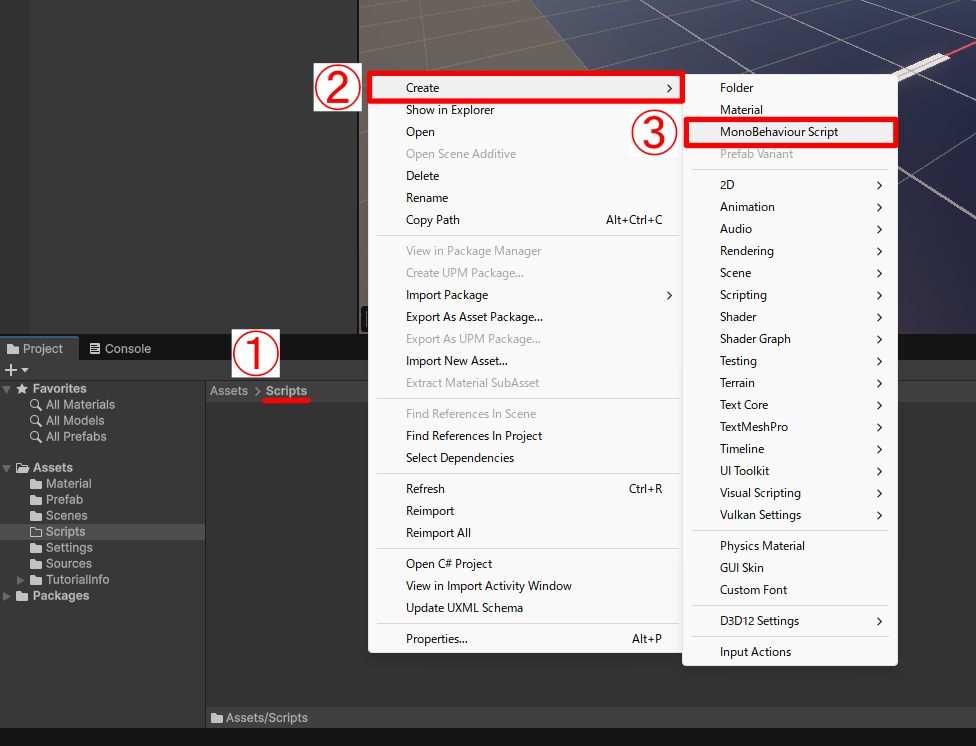
Task: Click Input Actions at the submenu bottom
Action: (x=755, y=652)
